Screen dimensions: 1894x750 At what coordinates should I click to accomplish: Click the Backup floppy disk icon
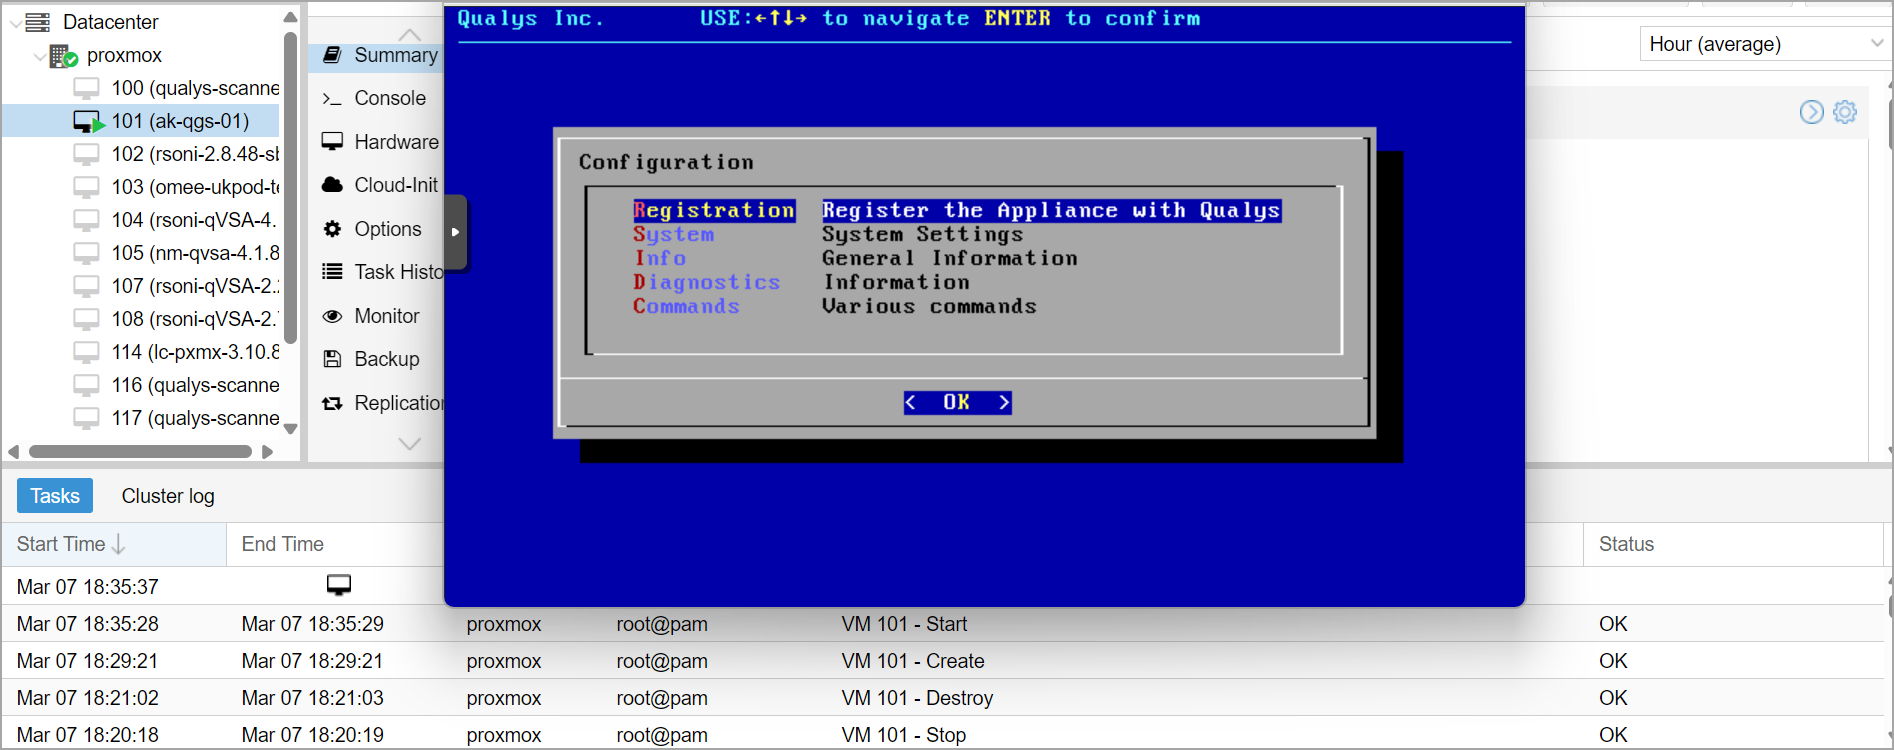[332, 359]
